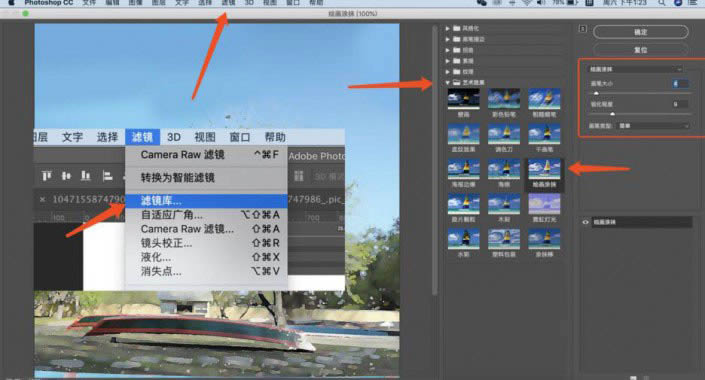Toggle eye icon of 绘画涂抹 effect layer
Viewport: 705px width, 380px height.
585,222
